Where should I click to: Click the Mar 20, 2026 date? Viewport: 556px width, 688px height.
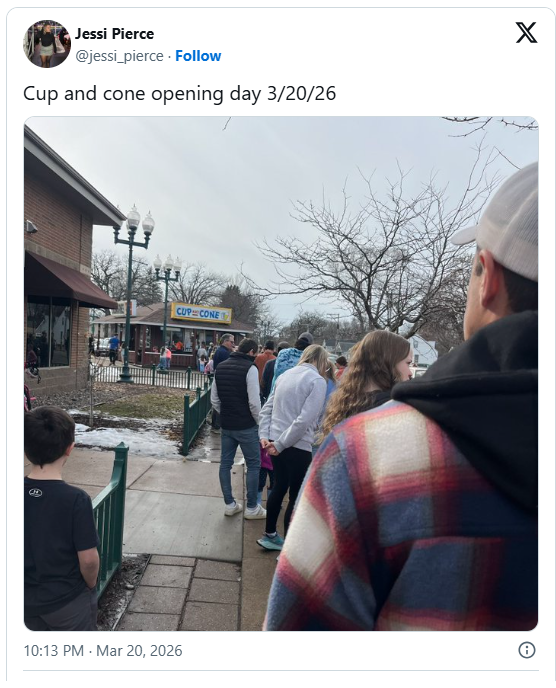[x=139, y=650]
